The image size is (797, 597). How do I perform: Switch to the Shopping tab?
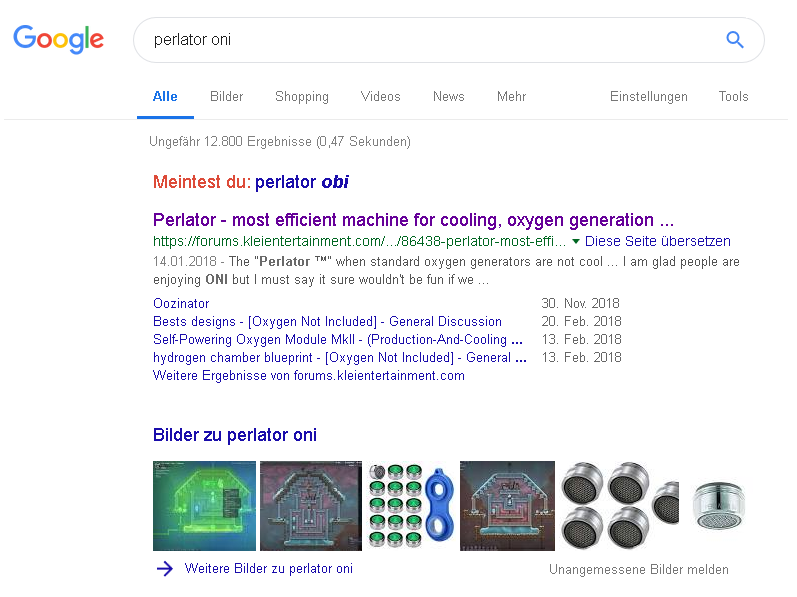[302, 97]
